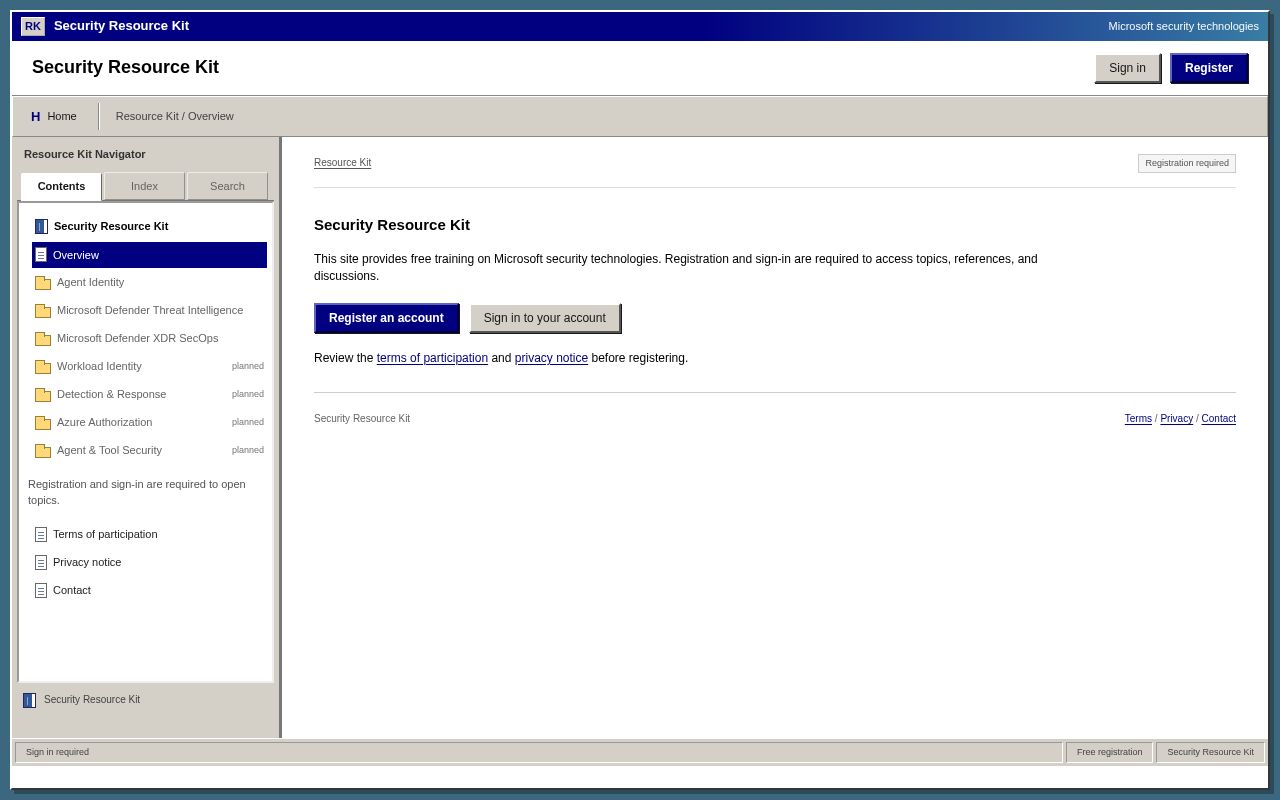Click planned tag on Agent & Tool Security row

coord(248,450)
